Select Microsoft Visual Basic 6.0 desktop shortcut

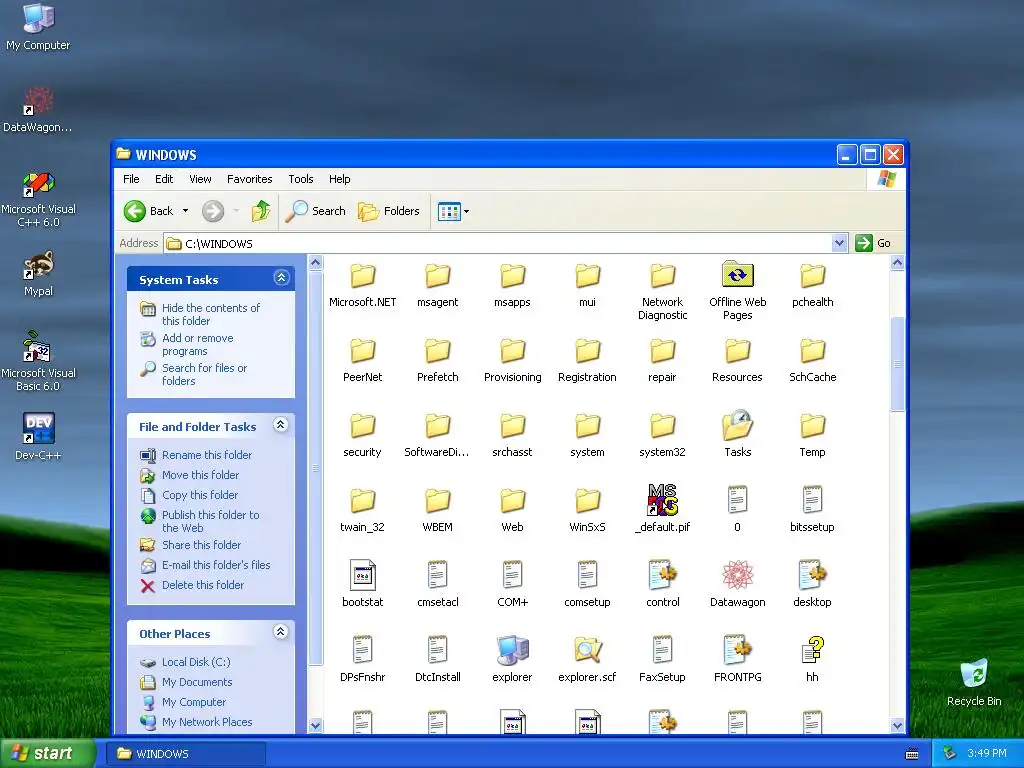point(38,362)
